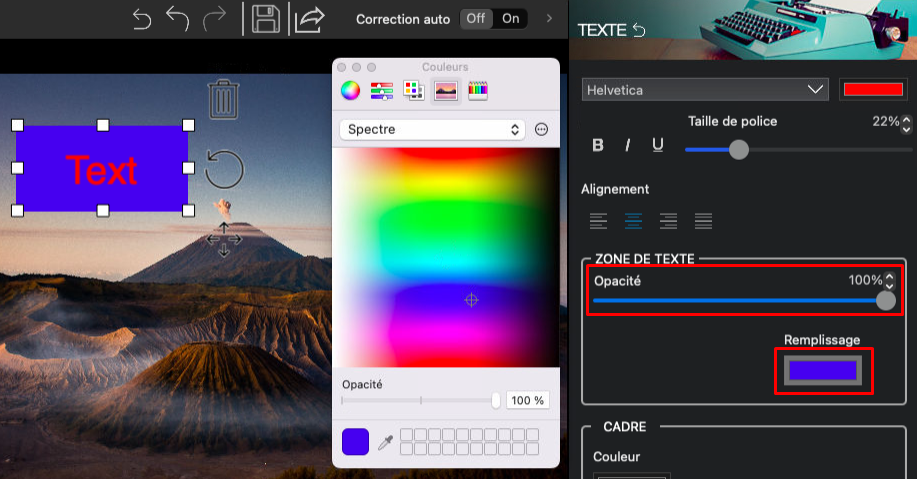The image size is (917, 479).
Task: Save with the floppy disk icon
Action: click(x=266, y=19)
